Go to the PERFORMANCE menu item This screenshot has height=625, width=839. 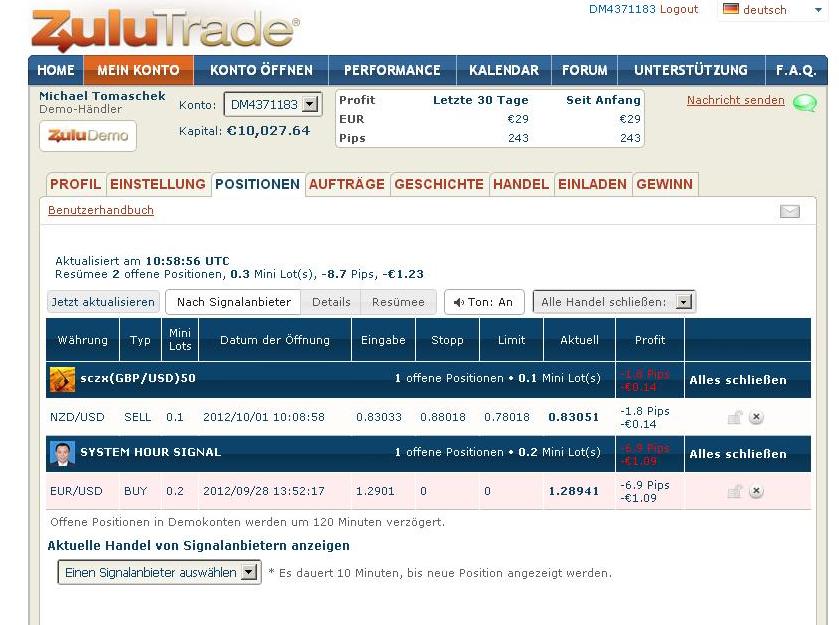tap(392, 71)
